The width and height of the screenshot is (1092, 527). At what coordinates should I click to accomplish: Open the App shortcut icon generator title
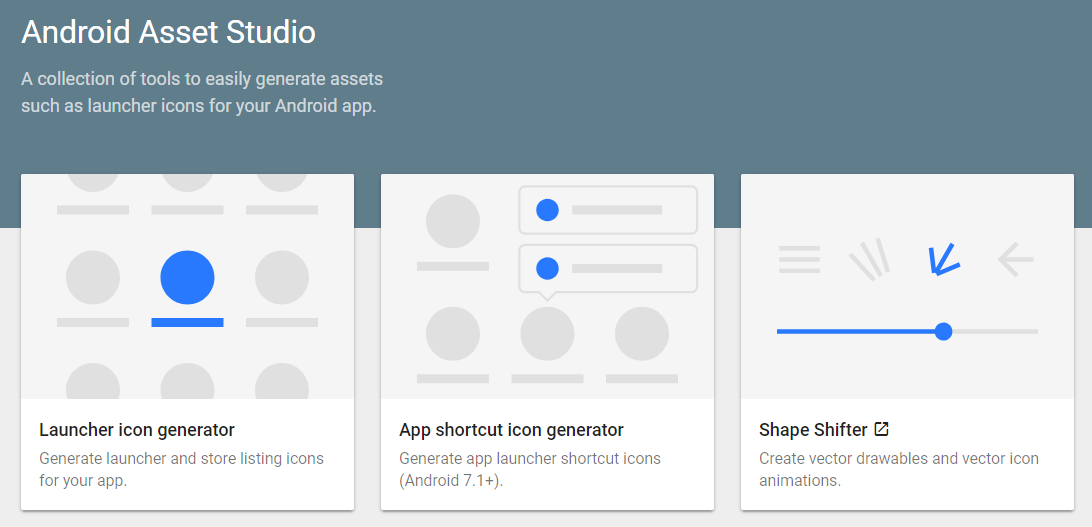pyautogui.click(x=511, y=430)
